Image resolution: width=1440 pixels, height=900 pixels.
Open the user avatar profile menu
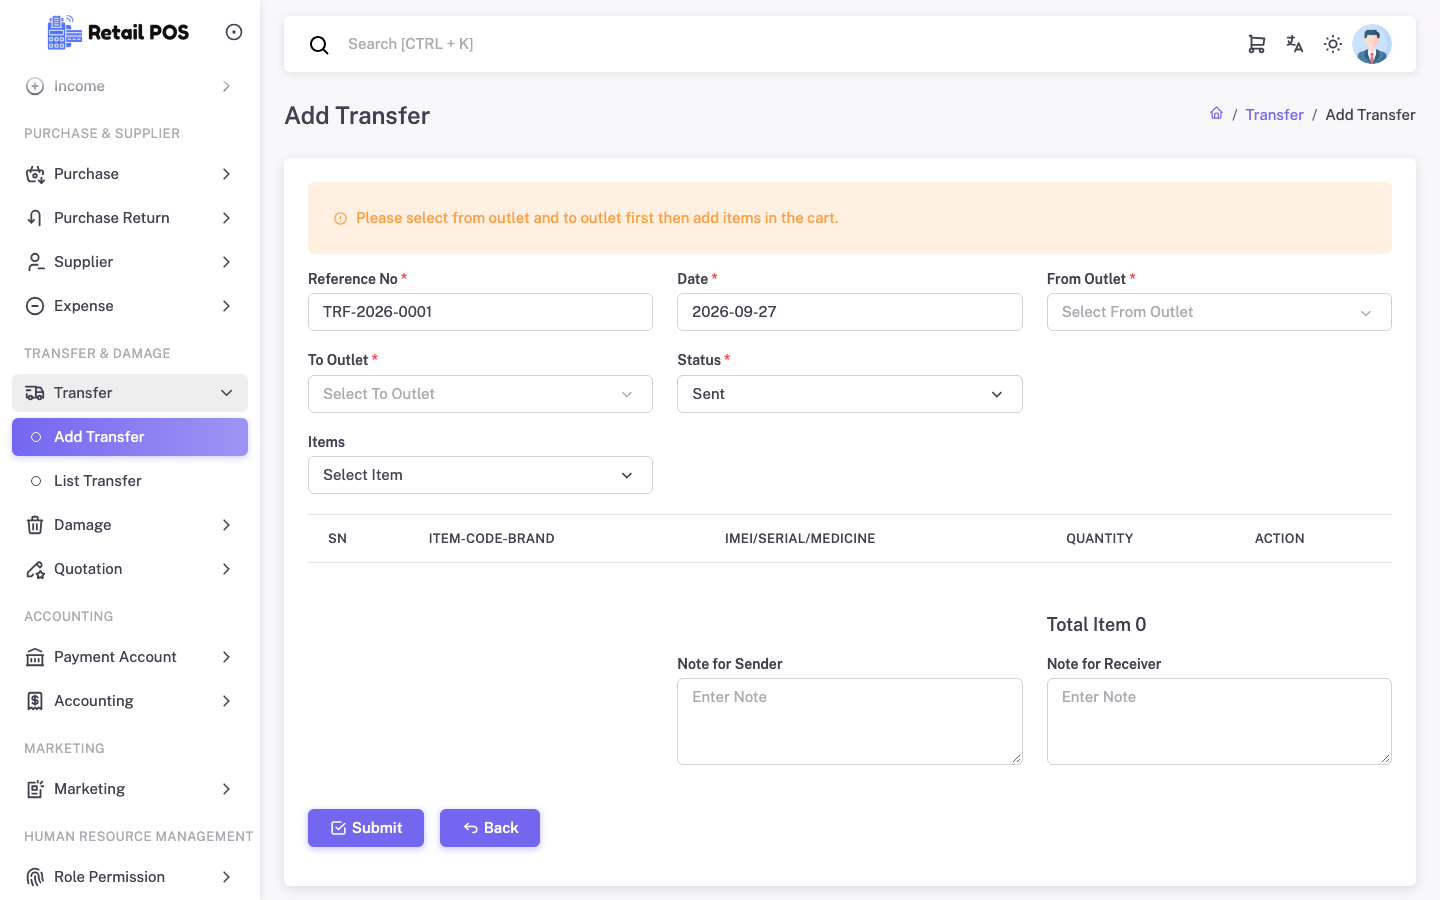click(1372, 44)
